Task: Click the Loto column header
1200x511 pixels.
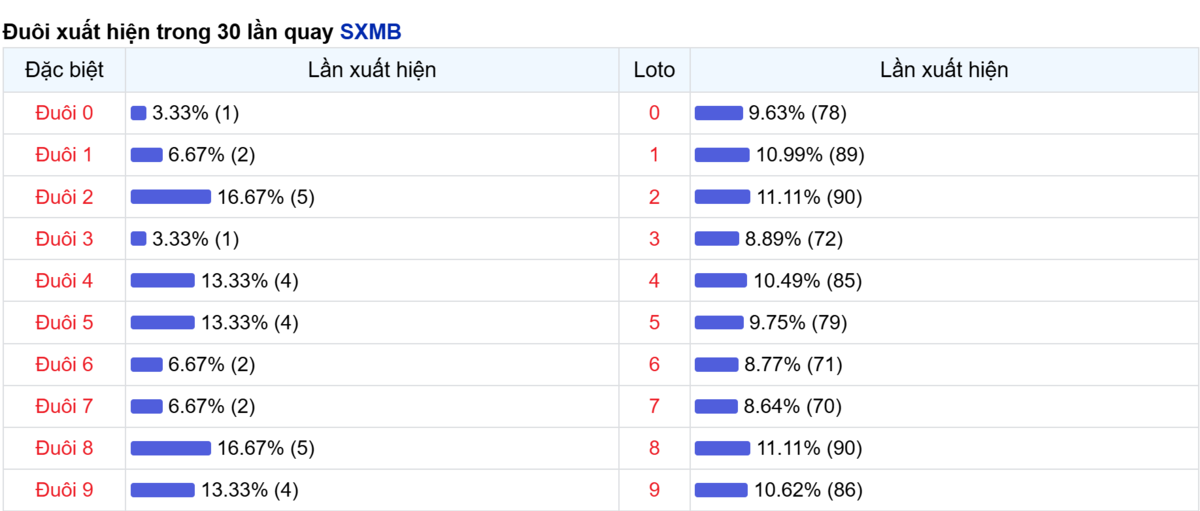Action: coord(654,70)
